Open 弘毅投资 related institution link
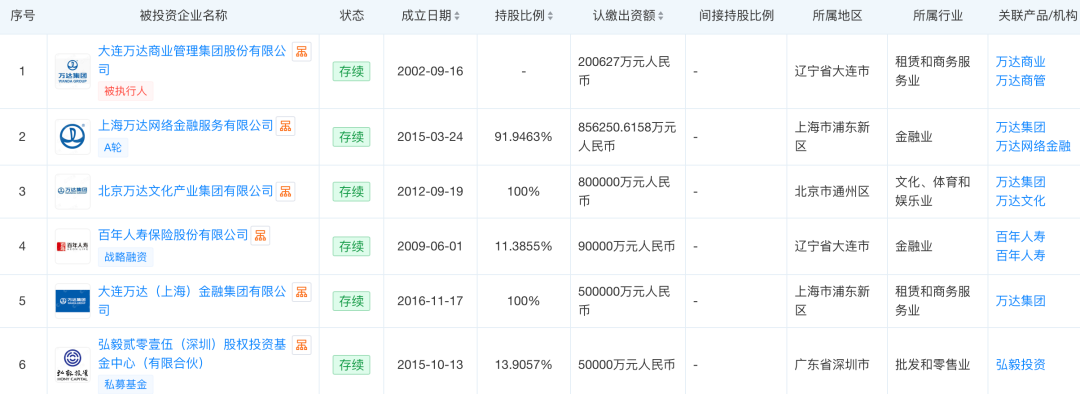Viewport: 1080px width, 394px height. click(x=1021, y=364)
